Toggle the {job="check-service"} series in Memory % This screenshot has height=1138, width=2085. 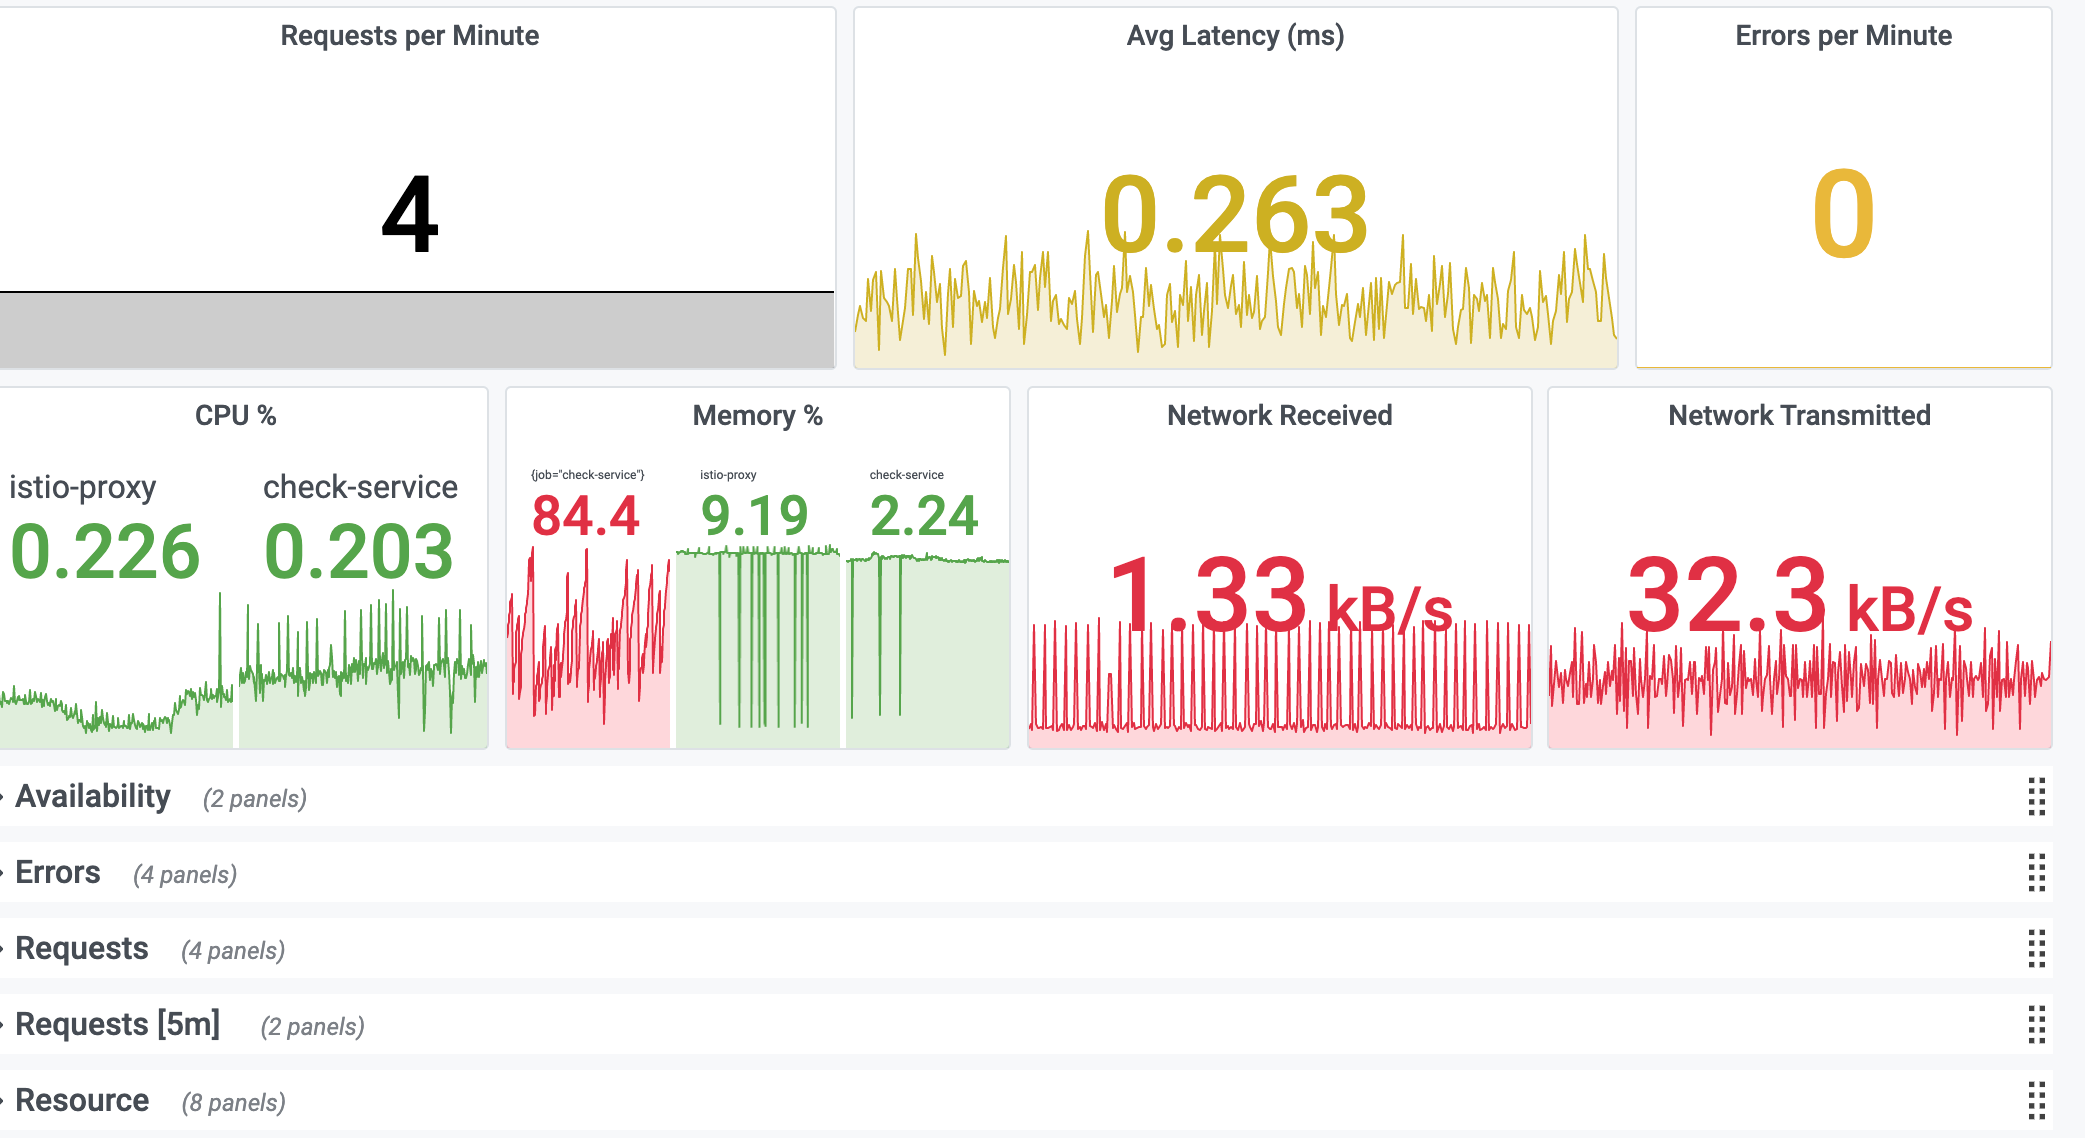[x=588, y=475]
